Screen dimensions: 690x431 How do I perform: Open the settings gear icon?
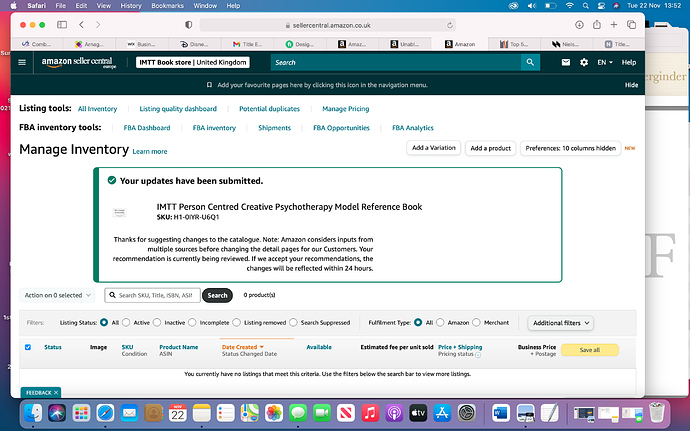[x=584, y=63]
